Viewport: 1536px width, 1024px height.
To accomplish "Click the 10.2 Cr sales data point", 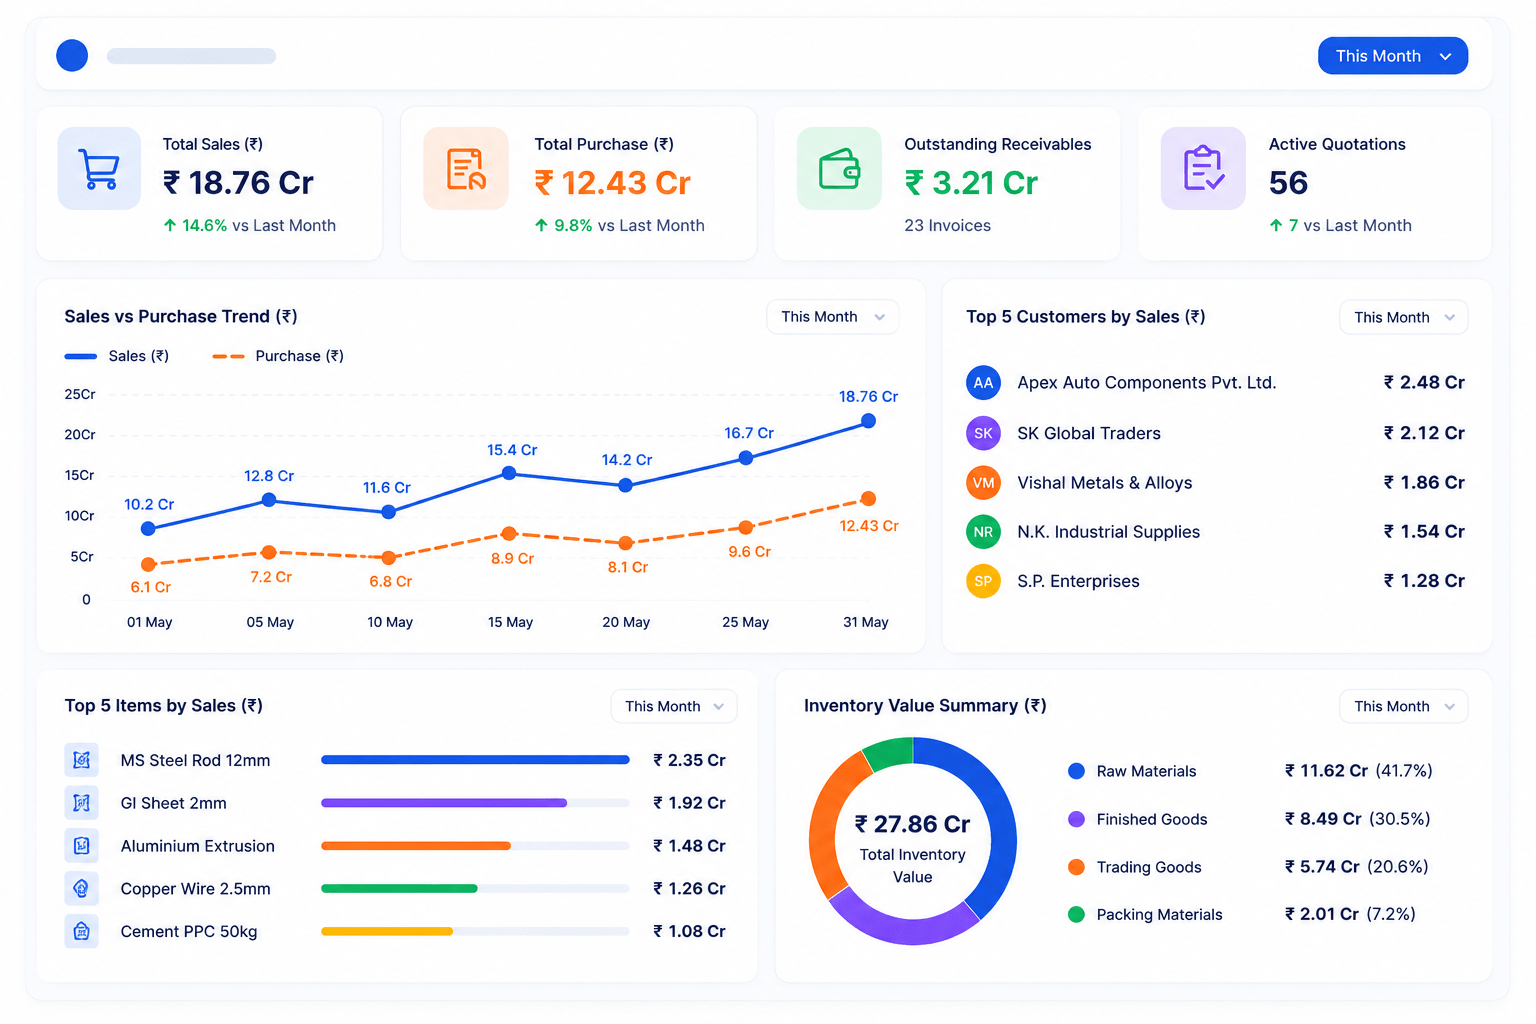I will (148, 528).
